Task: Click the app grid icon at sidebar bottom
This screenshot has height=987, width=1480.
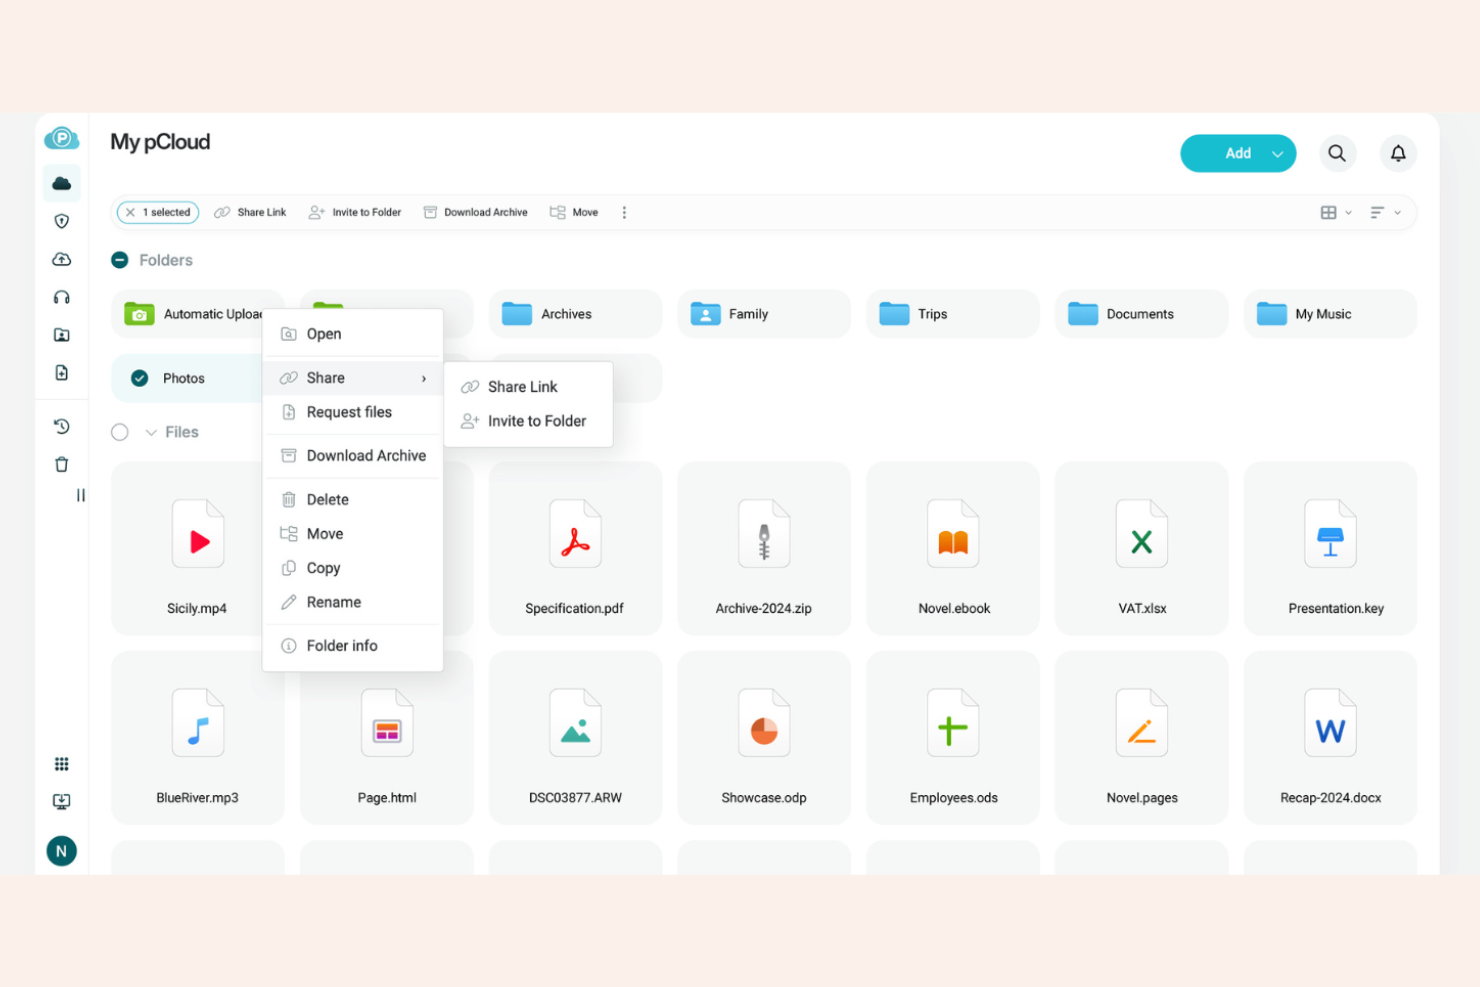Action: 61,764
